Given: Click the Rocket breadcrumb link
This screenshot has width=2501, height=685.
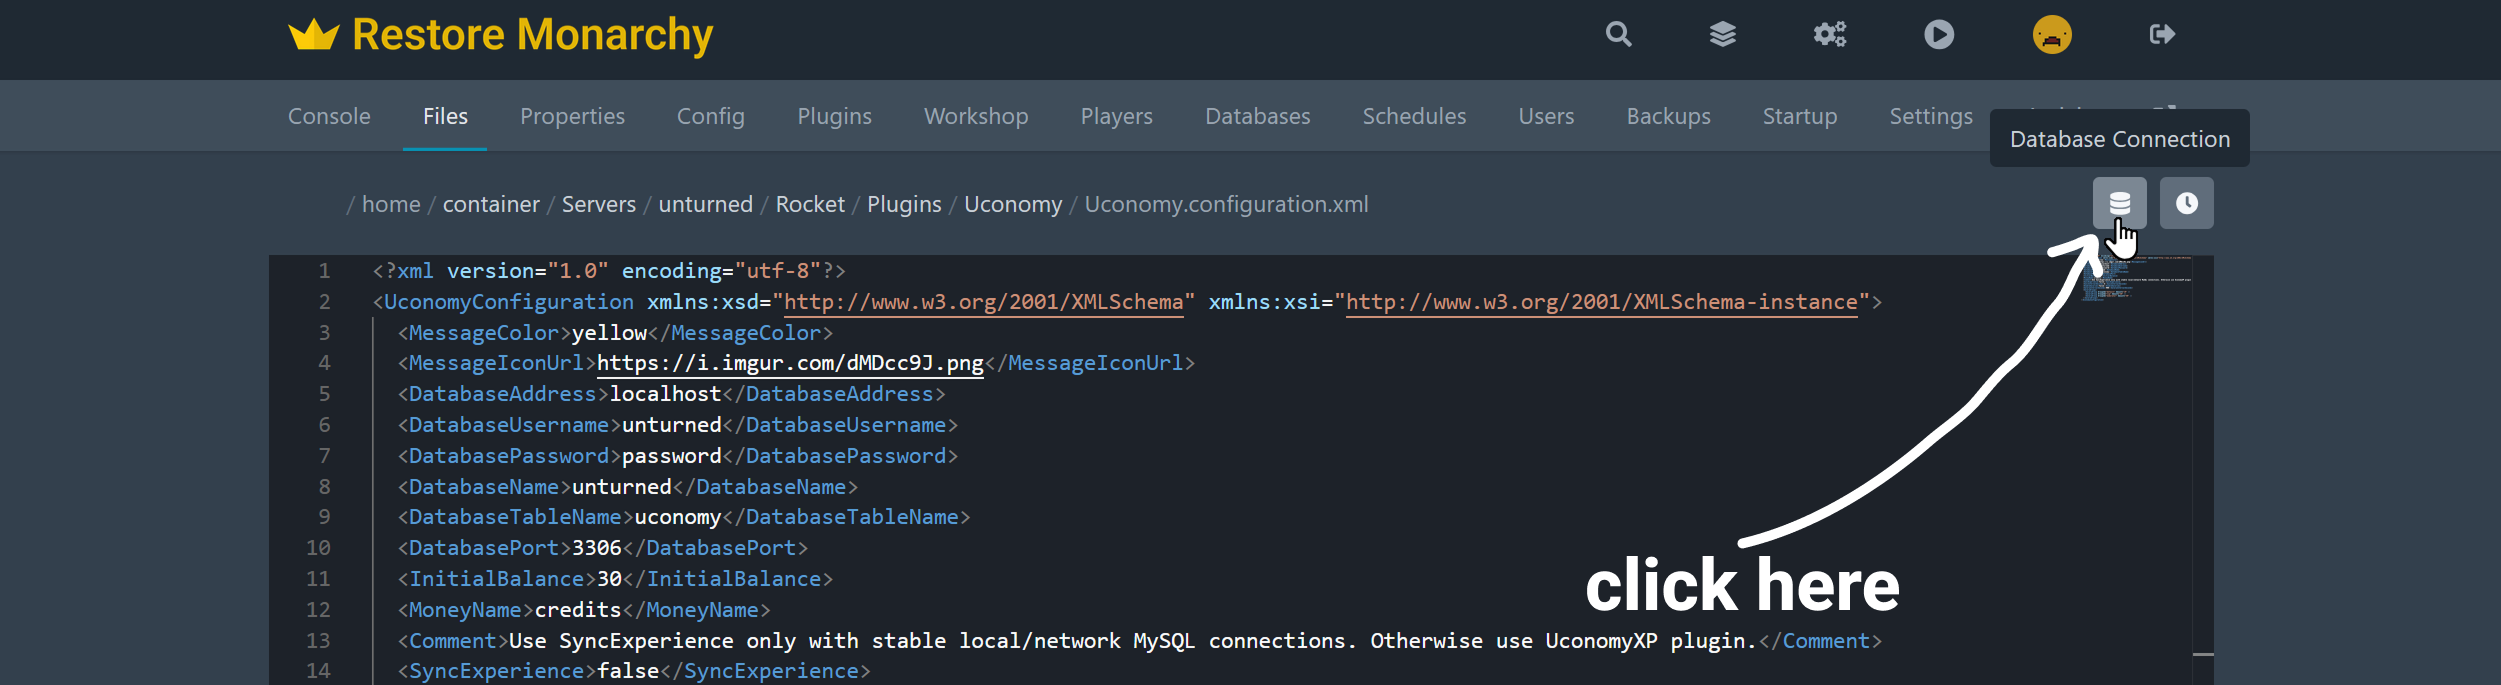Looking at the screenshot, I should (x=810, y=204).
